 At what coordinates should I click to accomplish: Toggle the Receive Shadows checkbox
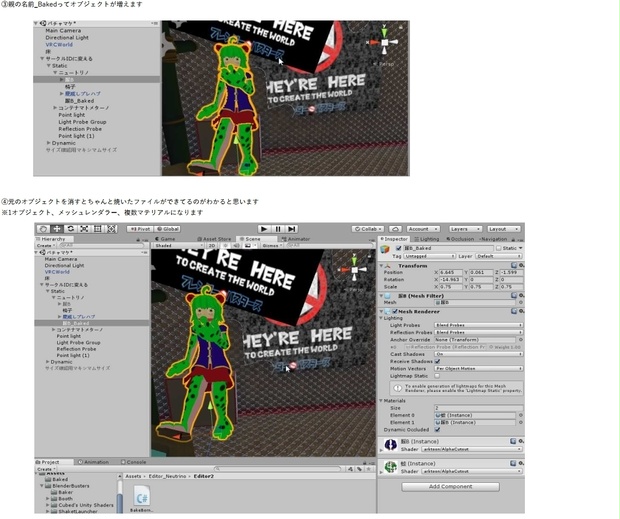(x=437, y=361)
